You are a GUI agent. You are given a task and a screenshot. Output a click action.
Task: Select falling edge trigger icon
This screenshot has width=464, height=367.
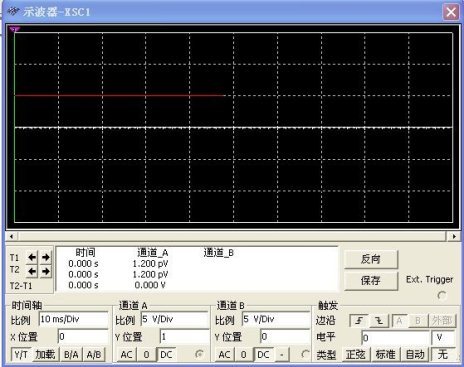(379, 321)
